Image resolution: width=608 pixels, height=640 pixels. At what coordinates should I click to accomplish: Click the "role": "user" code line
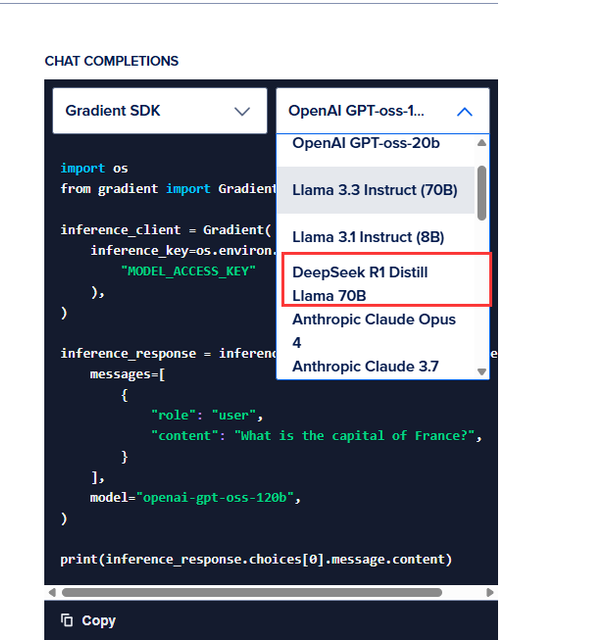pos(207,415)
